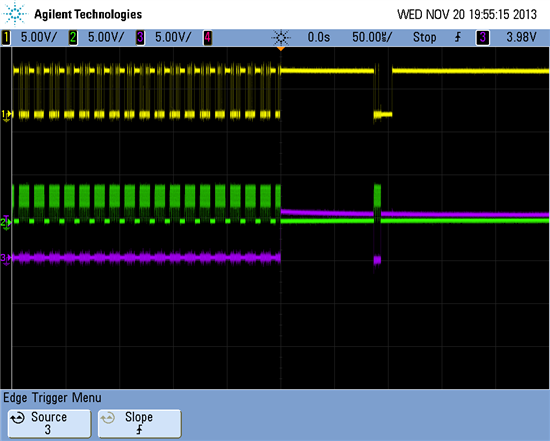Click the 3.98V trigger level readout
550x441 pixels.
[521, 37]
